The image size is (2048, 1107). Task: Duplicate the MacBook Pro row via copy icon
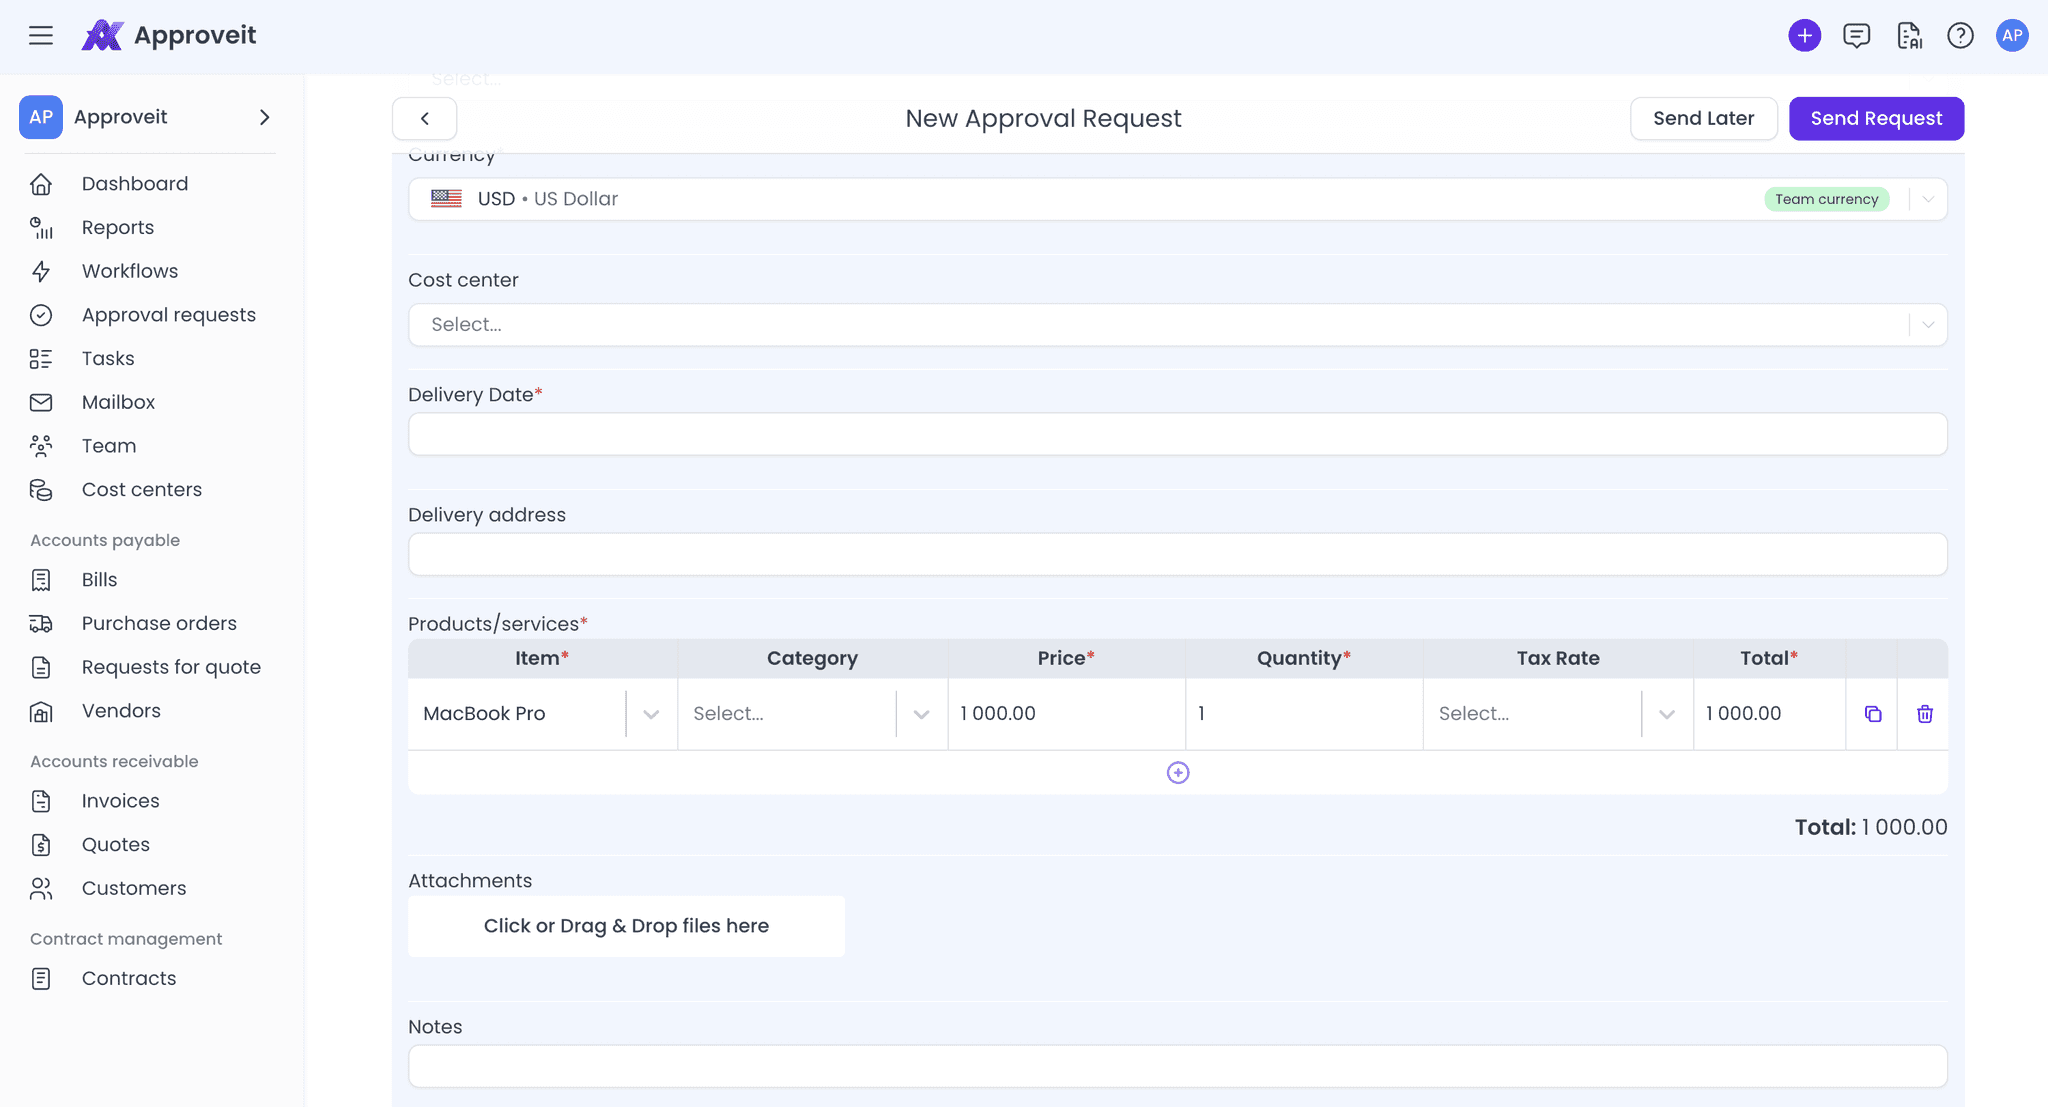click(1872, 714)
